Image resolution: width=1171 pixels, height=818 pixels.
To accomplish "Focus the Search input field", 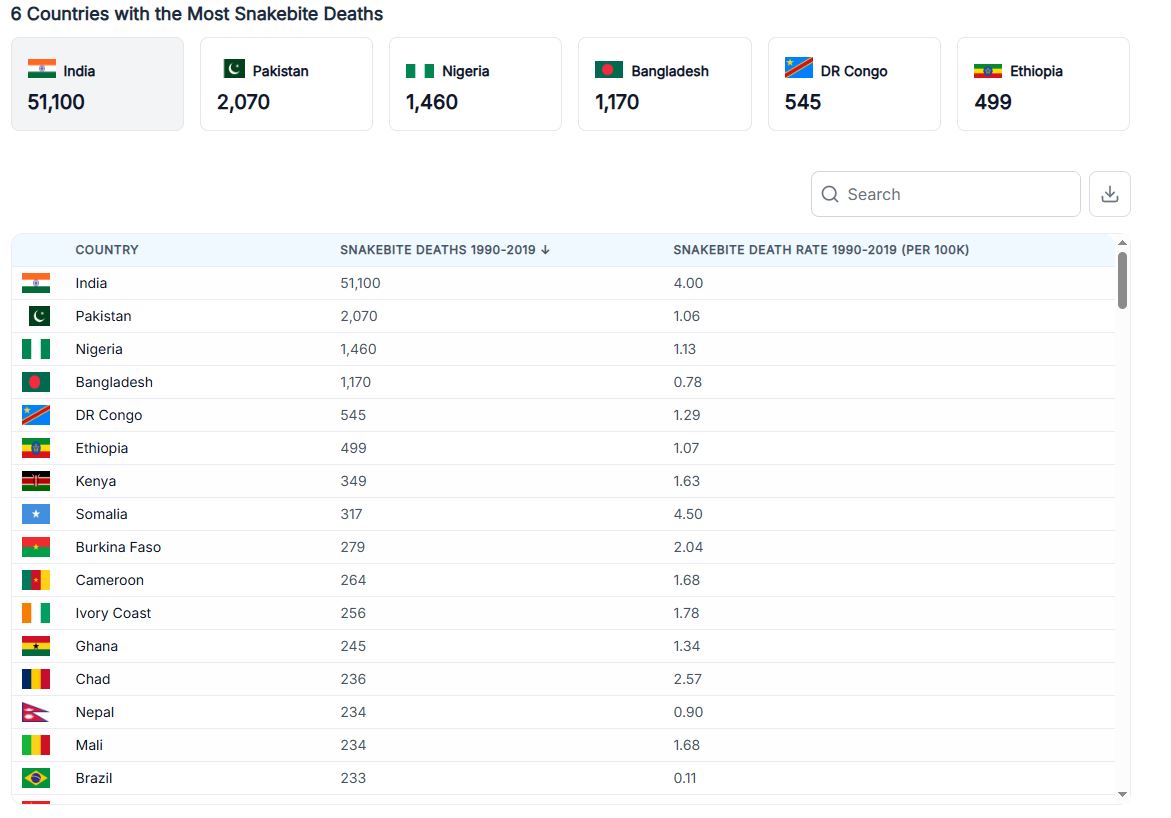I will coord(945,194).
